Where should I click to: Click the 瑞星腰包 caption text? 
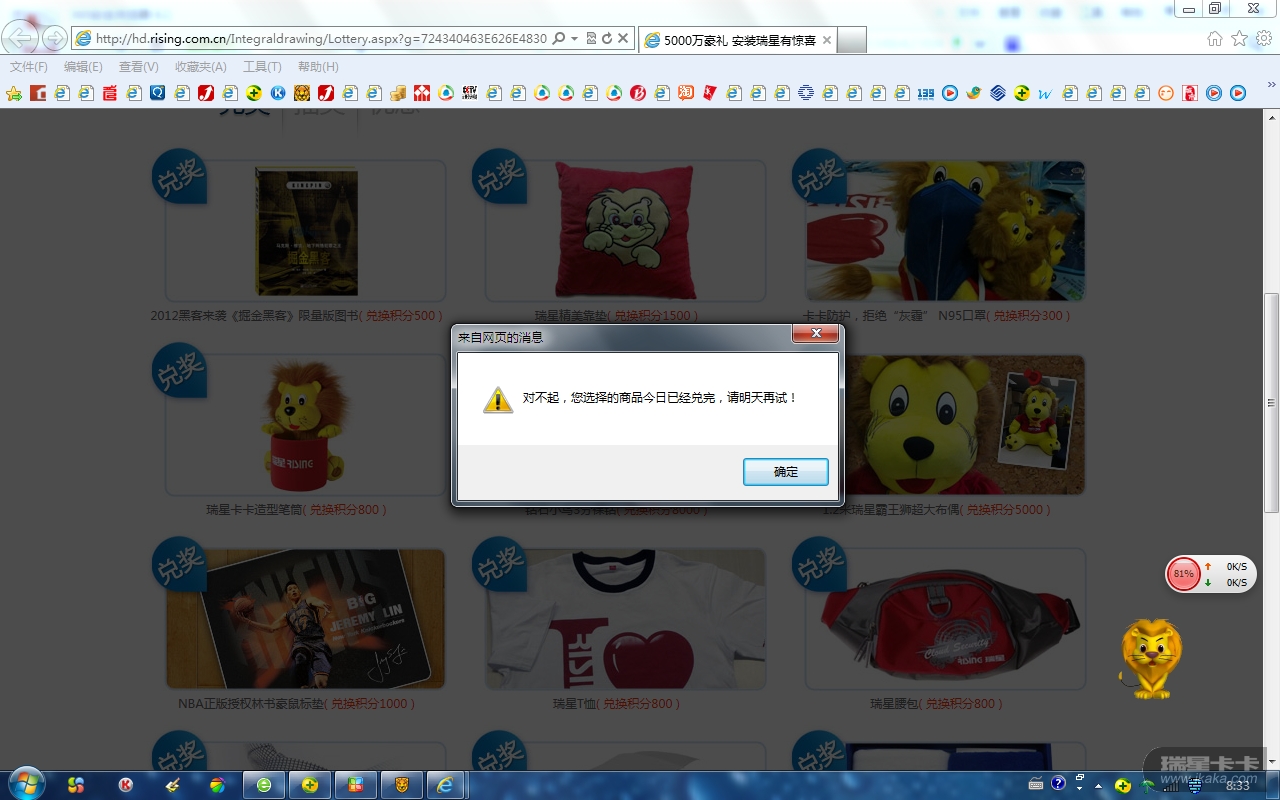894,704
